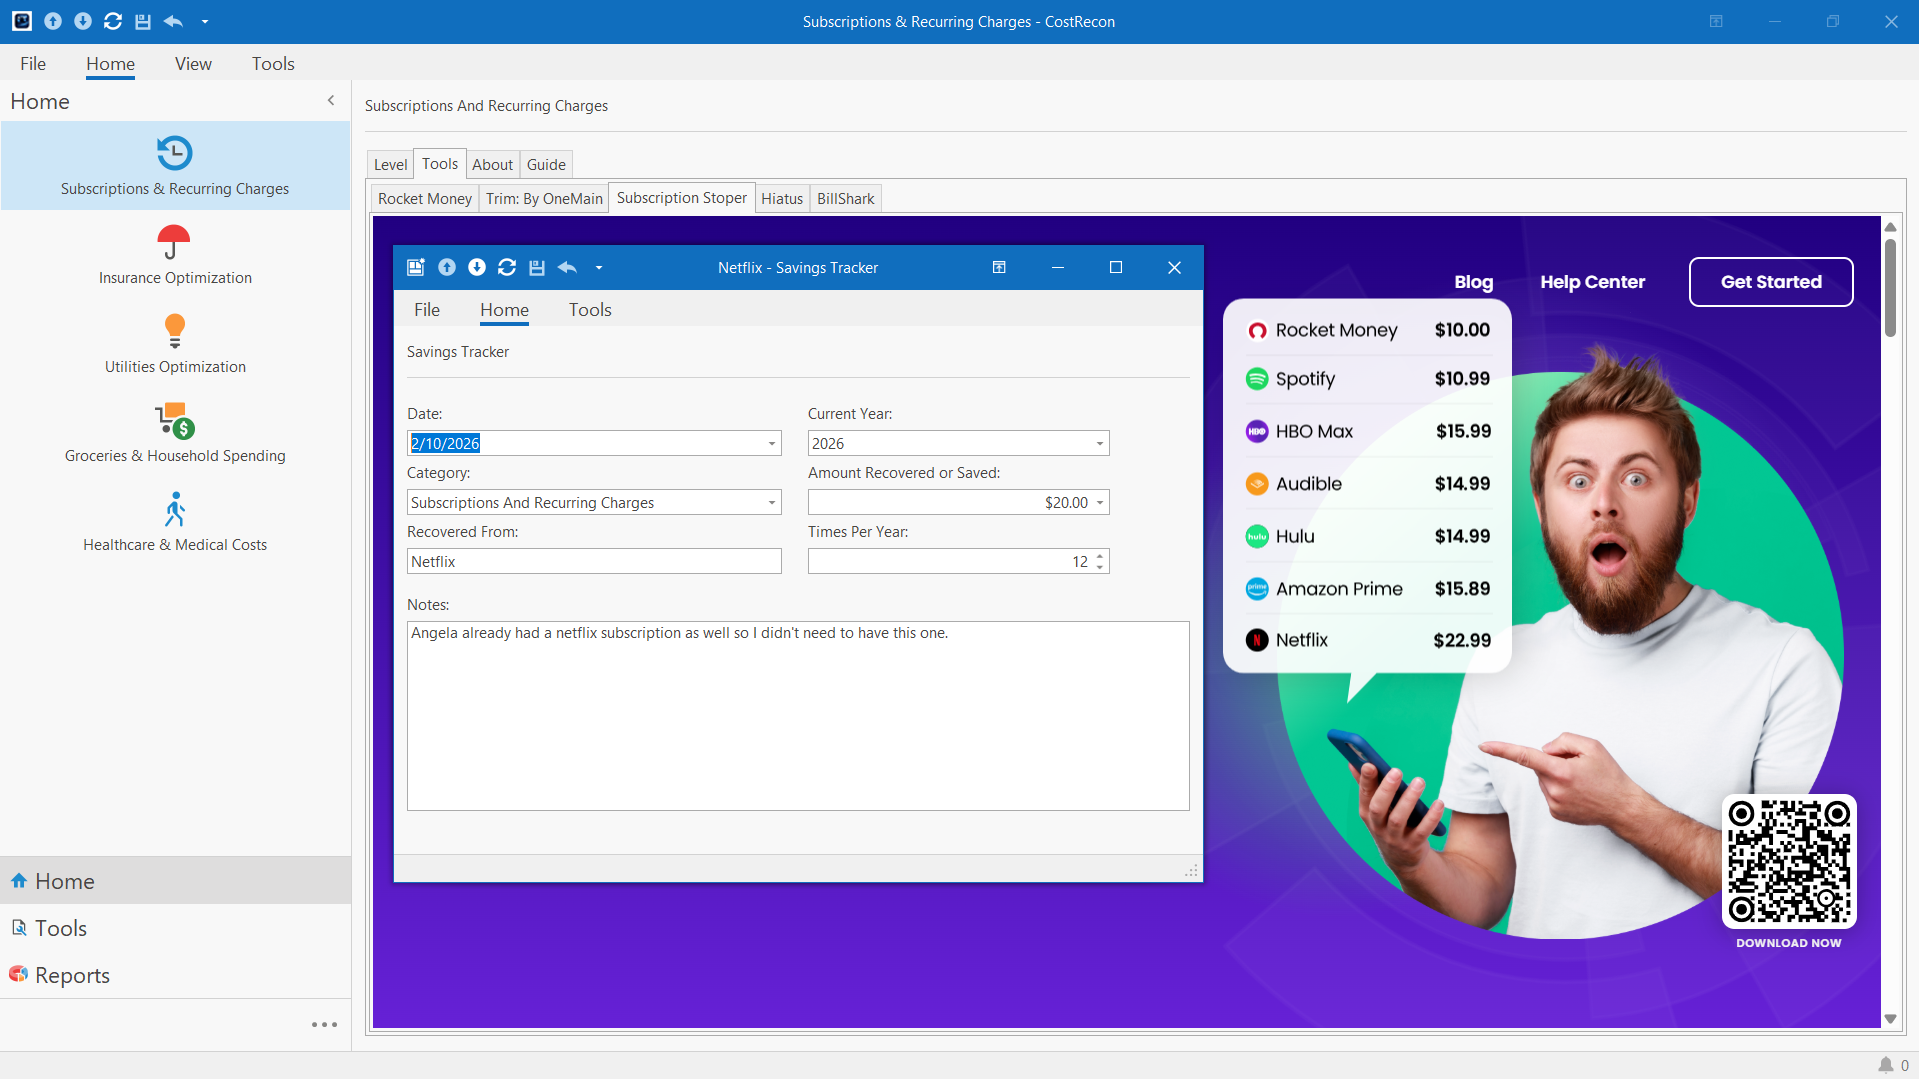Open Insurance Optimization umbrella icon
The width and height of the screenshot is (1919, 1079).
174,242
